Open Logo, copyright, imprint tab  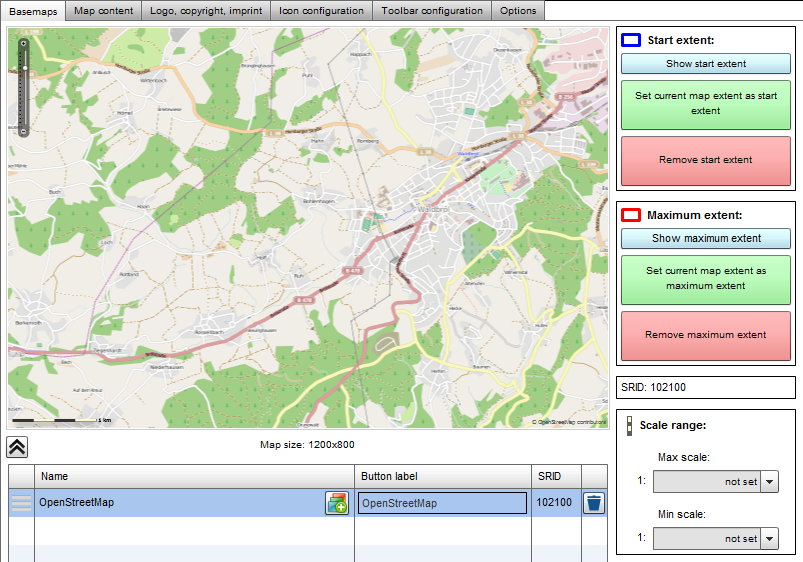(x=206, y=11)
